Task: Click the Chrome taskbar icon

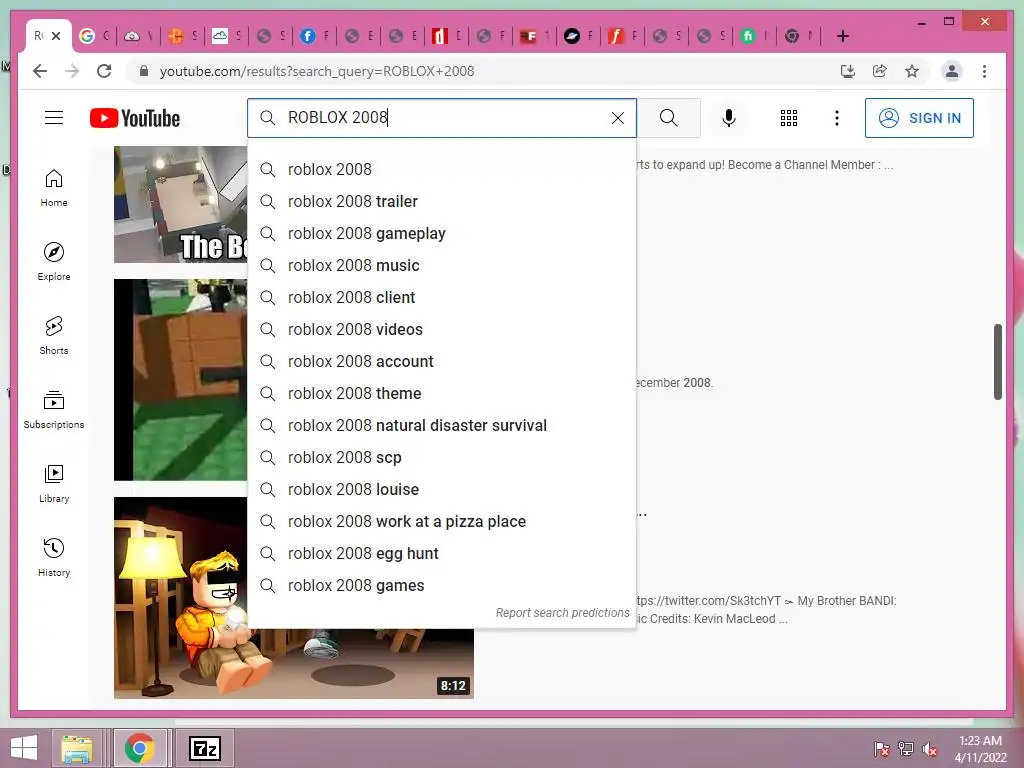Action: pos(139,748)
